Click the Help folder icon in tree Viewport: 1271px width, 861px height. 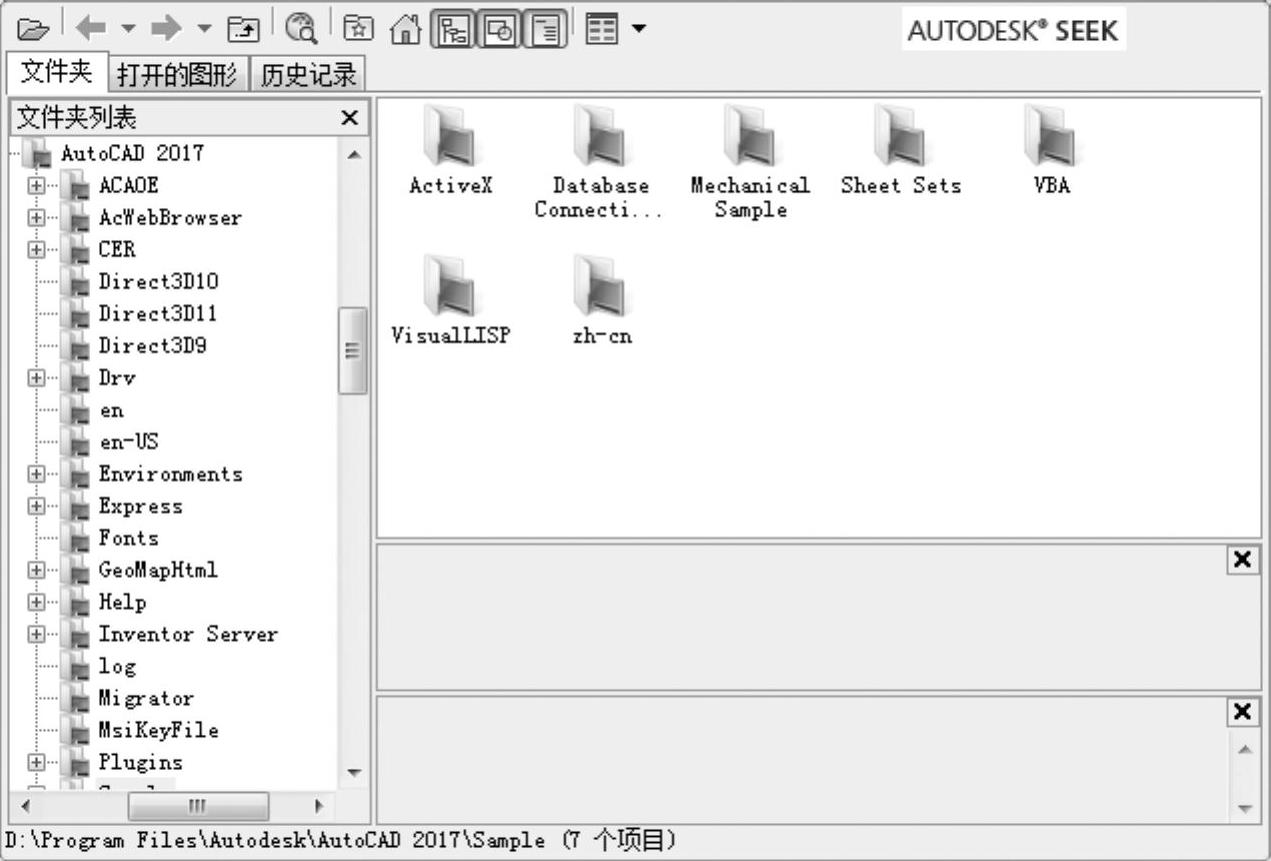click(x=75, y=602)
